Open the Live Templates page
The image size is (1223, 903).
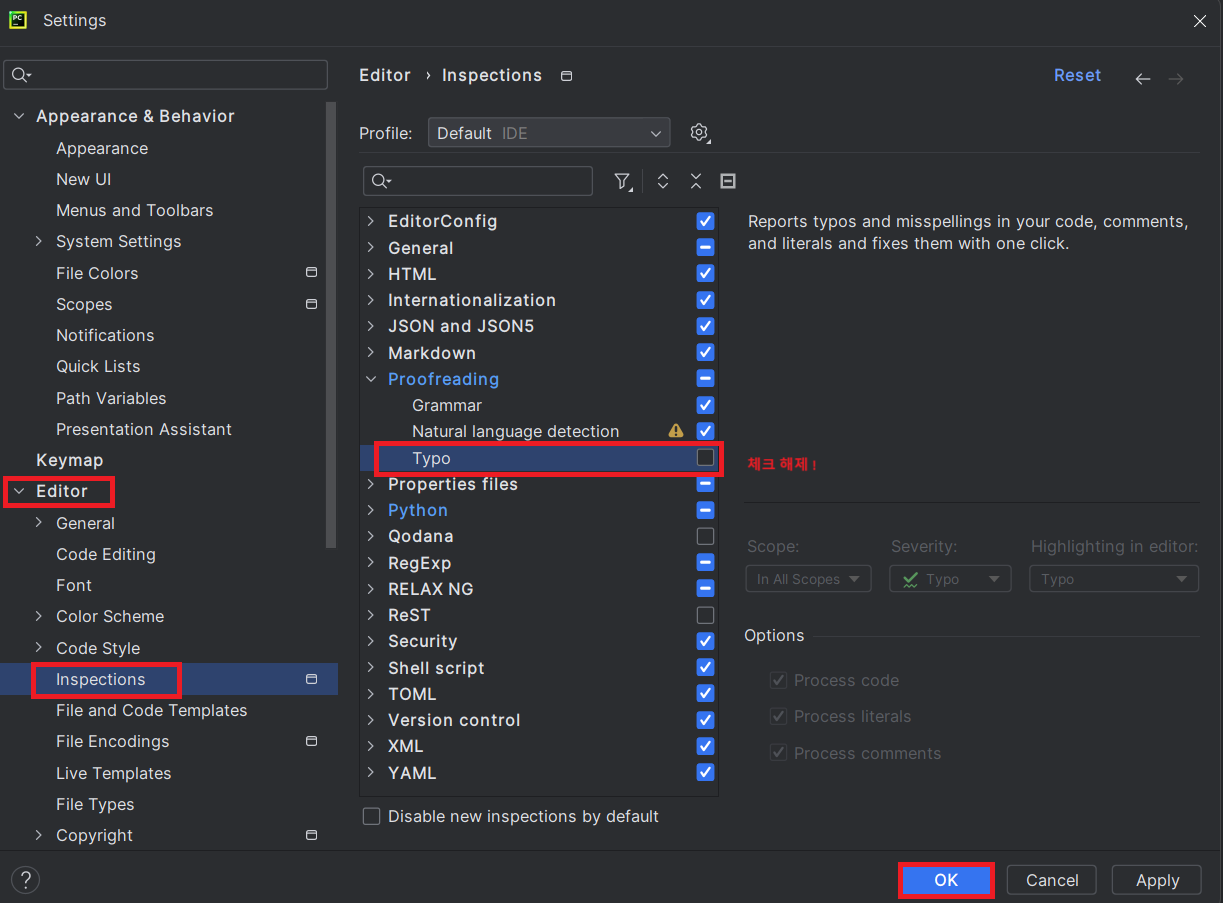(114, 773)
